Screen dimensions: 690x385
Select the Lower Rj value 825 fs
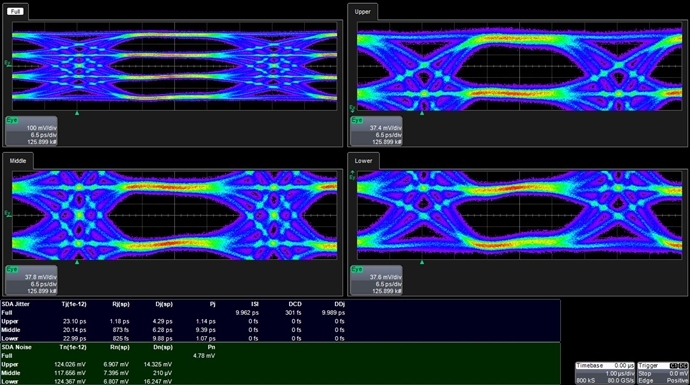121,339
